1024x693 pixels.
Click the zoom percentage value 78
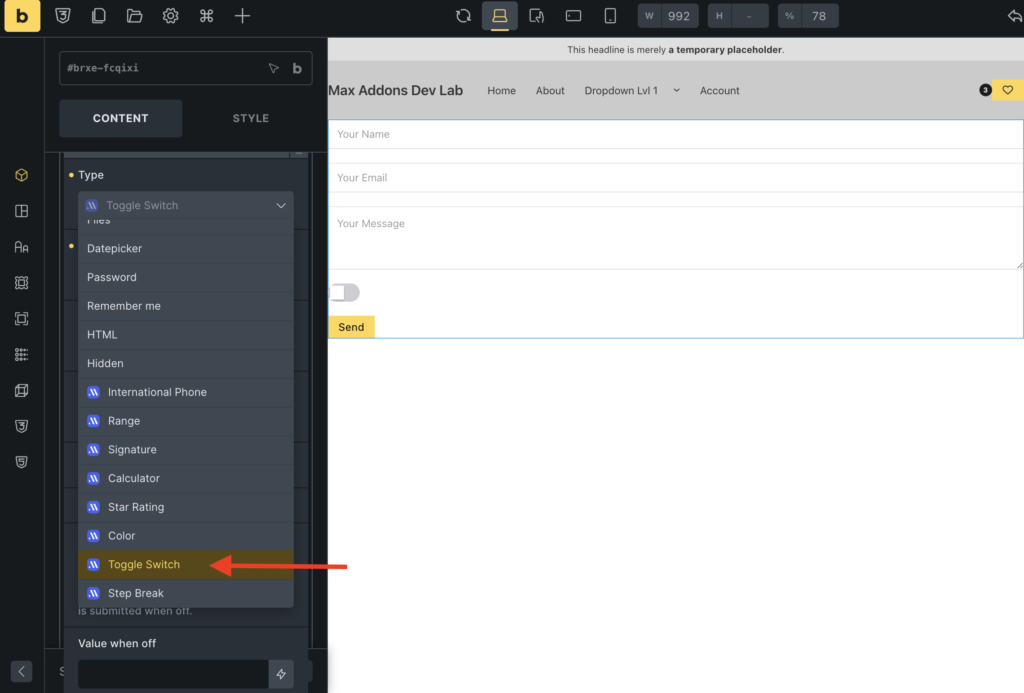pyautogui.click(x=819, y=16)
